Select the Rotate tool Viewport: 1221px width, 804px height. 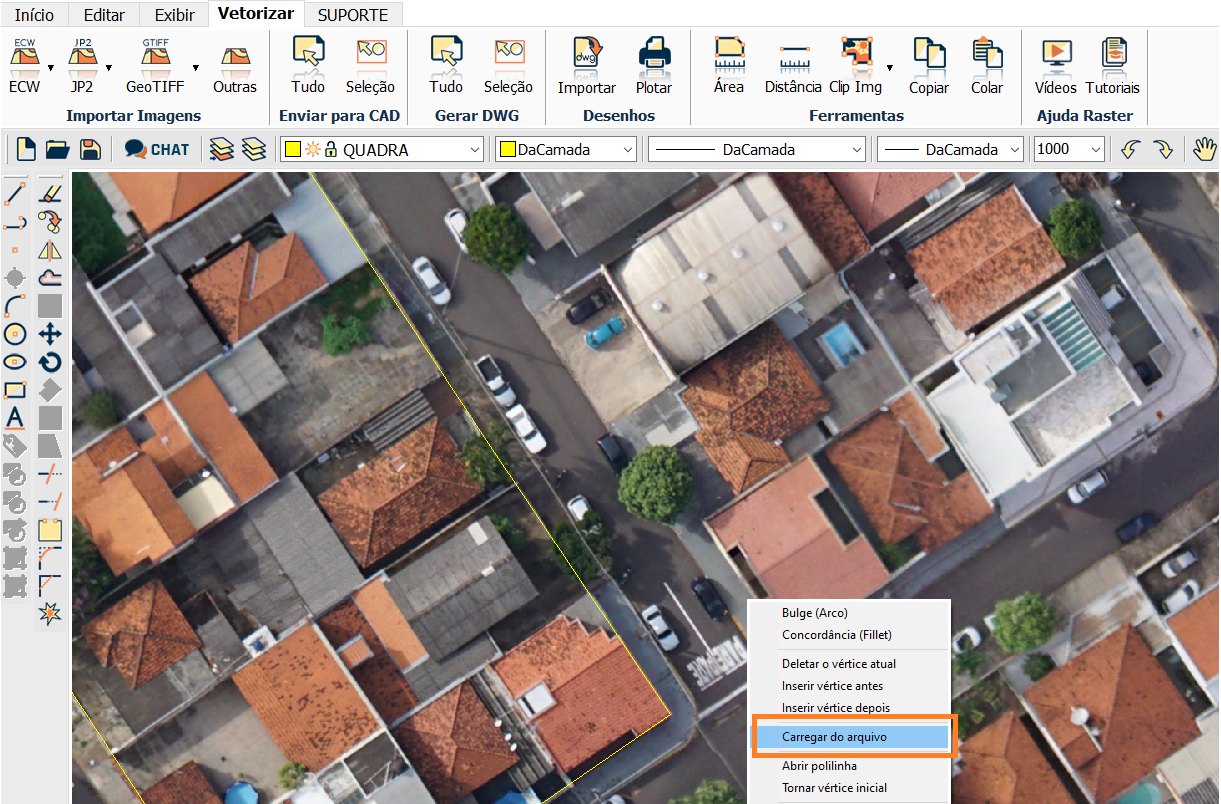[x=50, y=362]
